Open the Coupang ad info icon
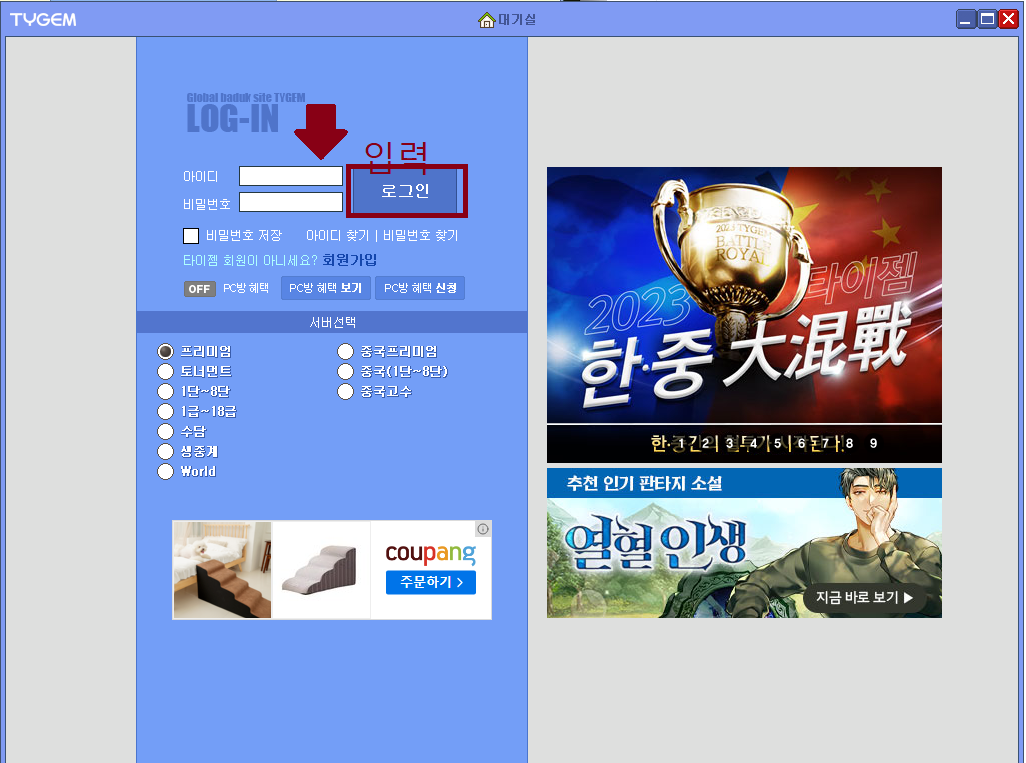Viewport: 1026px width, 763px height. click(x=483, y=529)
